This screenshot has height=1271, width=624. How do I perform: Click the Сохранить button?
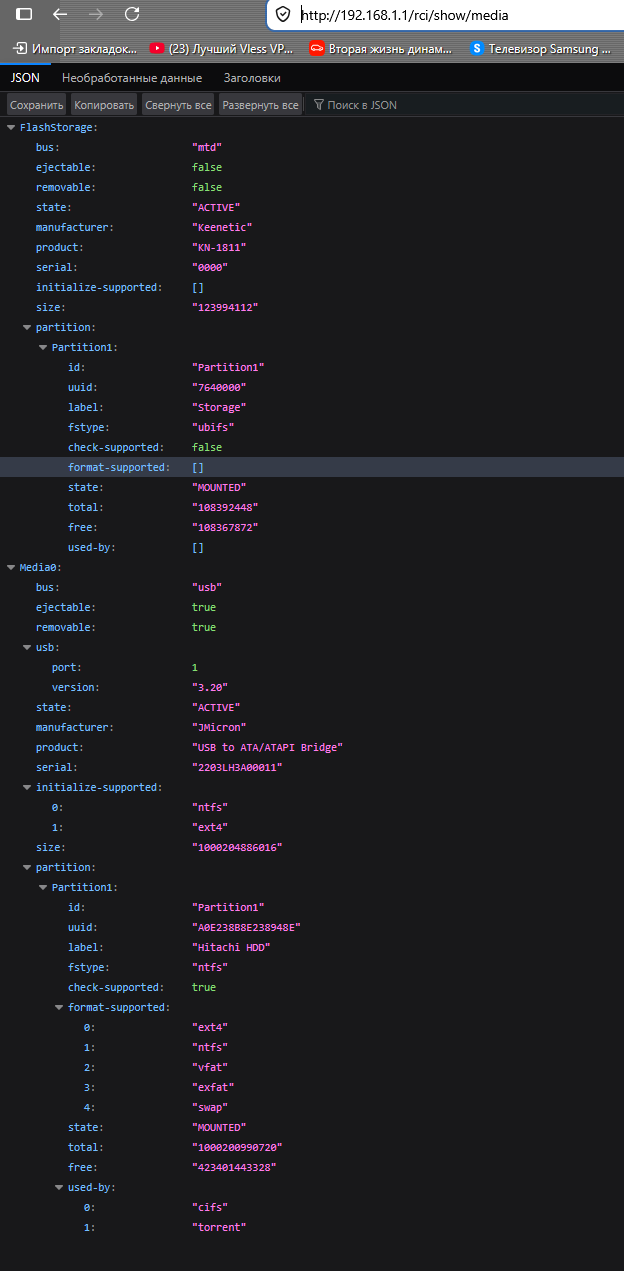(37, 105)
